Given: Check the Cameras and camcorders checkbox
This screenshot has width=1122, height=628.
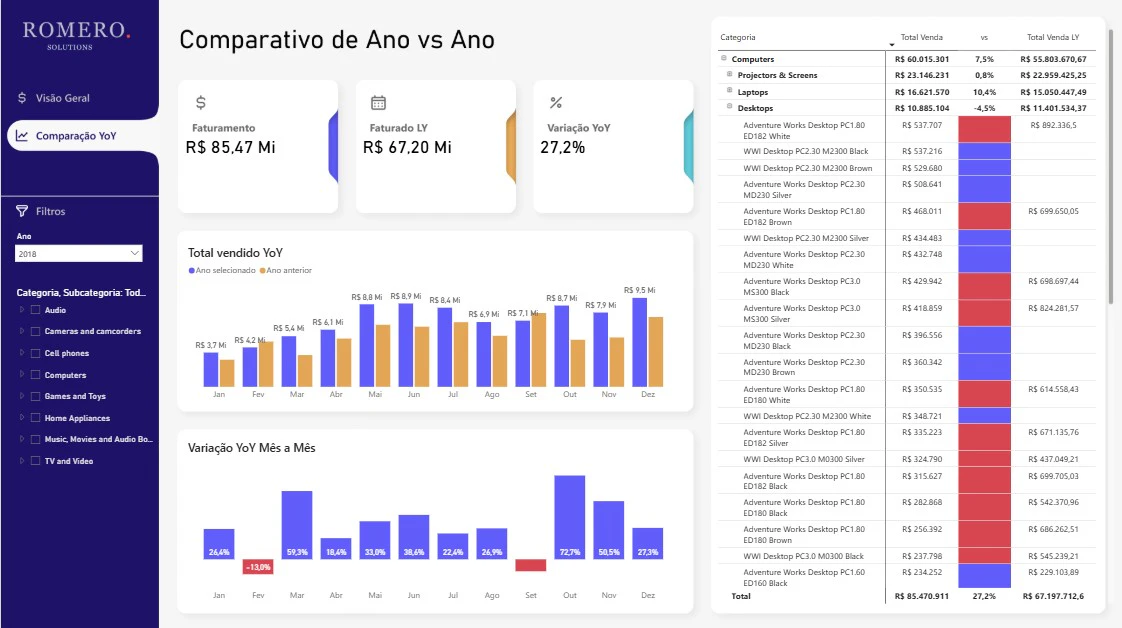Looking at the screenshot, I should click(35, 331).
